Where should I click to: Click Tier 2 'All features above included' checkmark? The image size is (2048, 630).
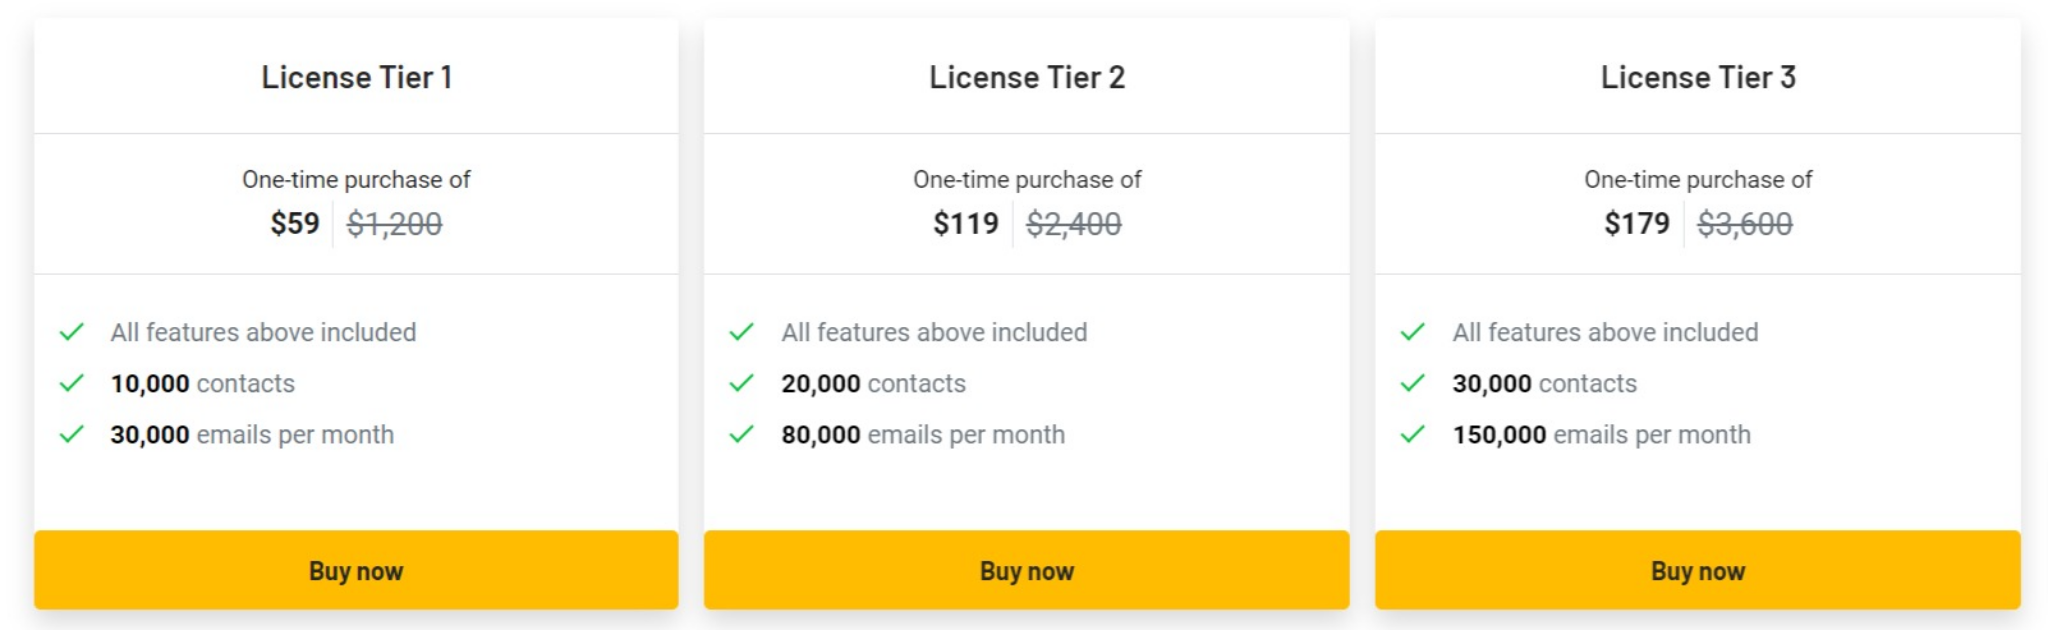742,332
